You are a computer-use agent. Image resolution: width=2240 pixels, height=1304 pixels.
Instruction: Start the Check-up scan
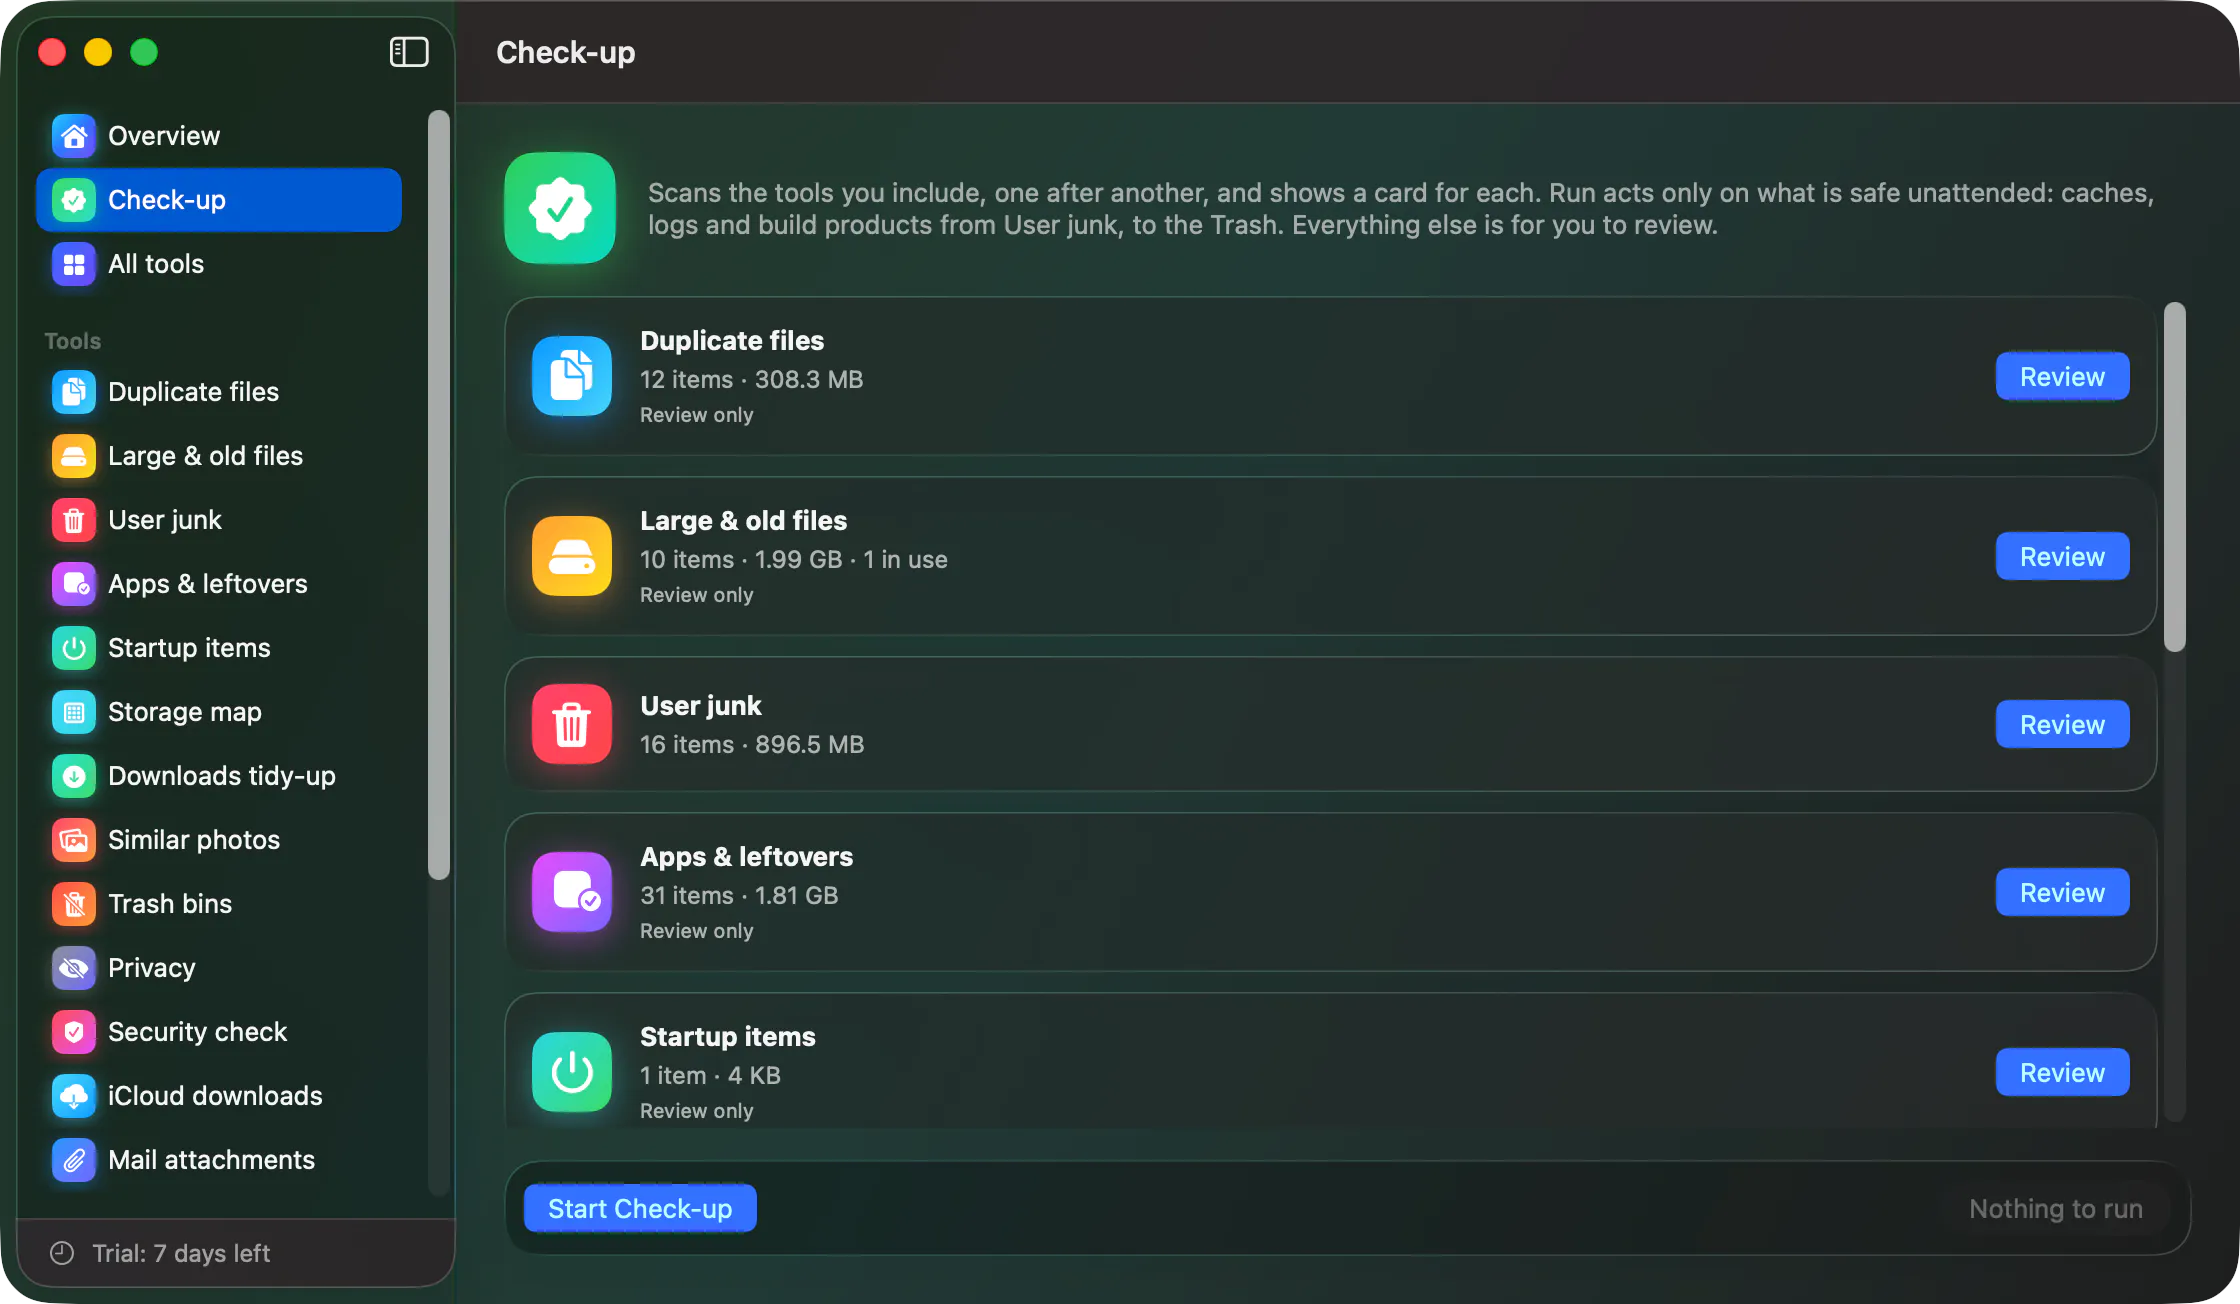[640, 1209]
